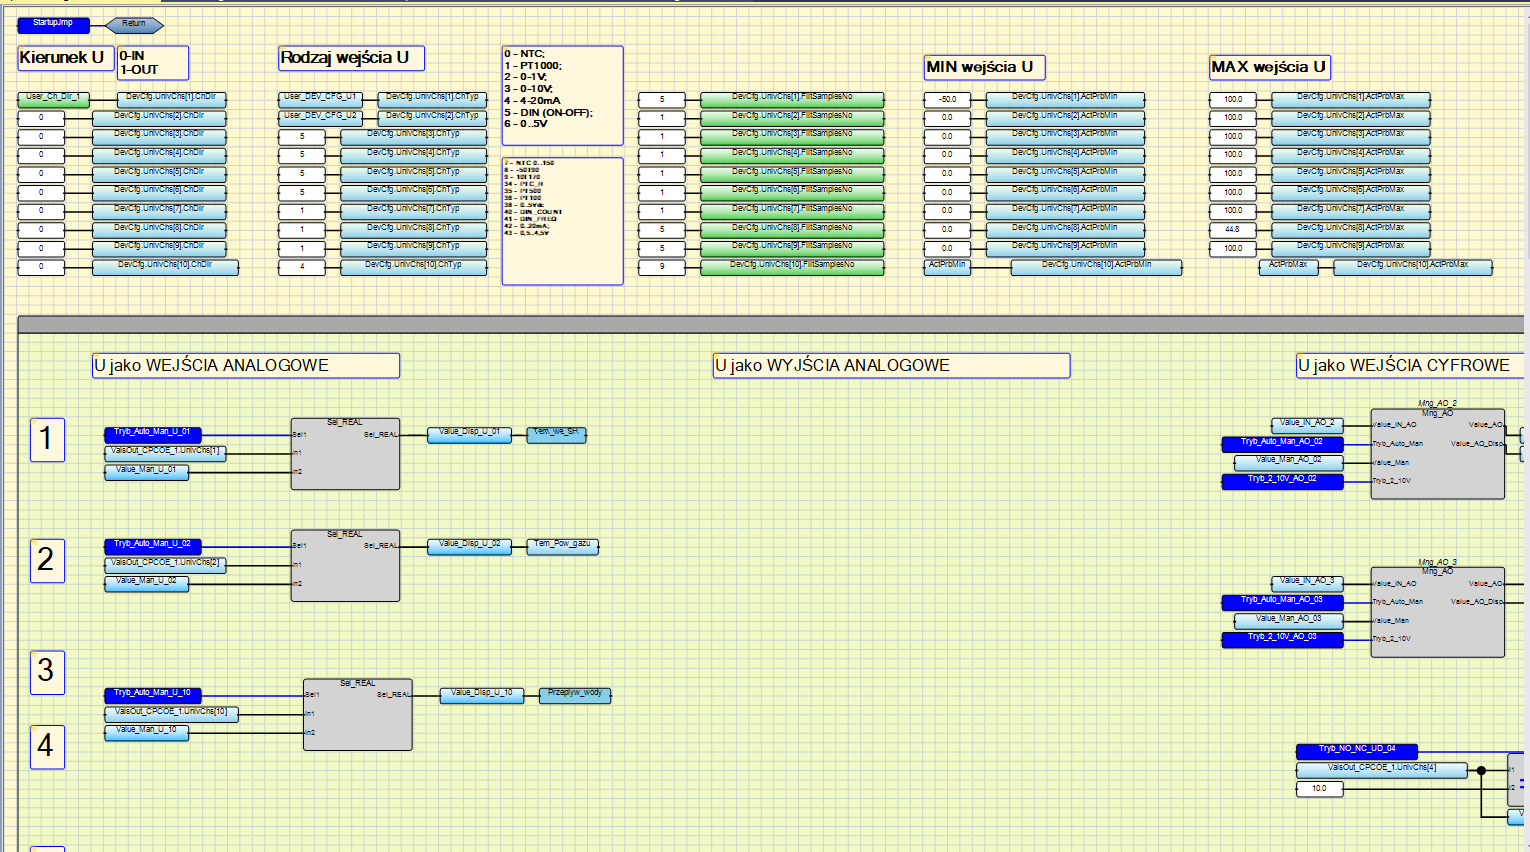The height and width of the screenshot is (852, 1530).
Task: Select the legend note starting "7 - NTC 0..150"
Action: point(562,221)
